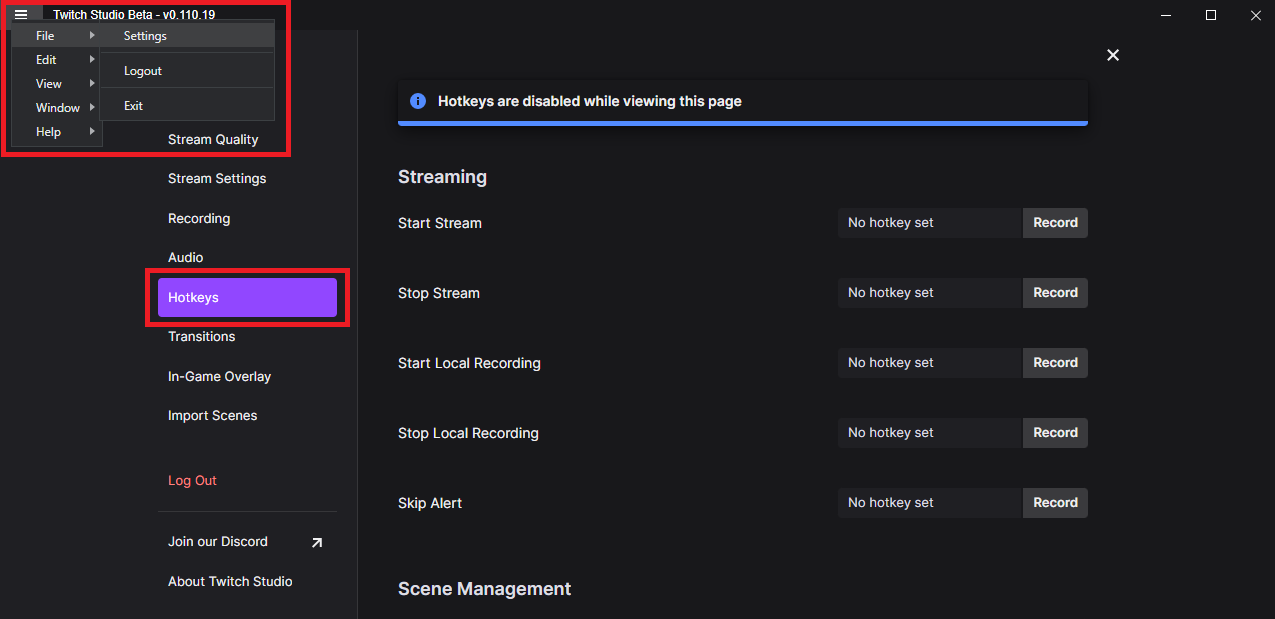Screen dimensions: 1275x619
Task: Click Exit in the File submenu
Action: (134, 106)
